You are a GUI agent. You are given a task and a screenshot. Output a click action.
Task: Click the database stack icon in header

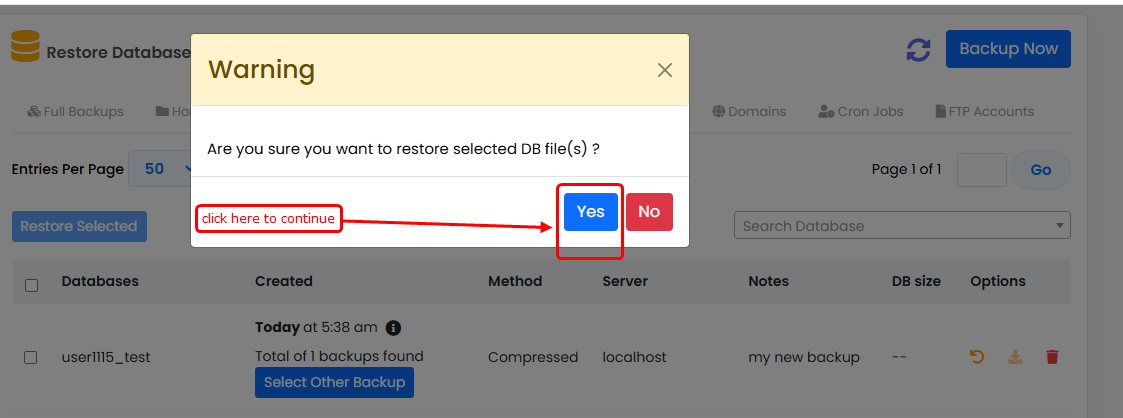click(25, 47)
